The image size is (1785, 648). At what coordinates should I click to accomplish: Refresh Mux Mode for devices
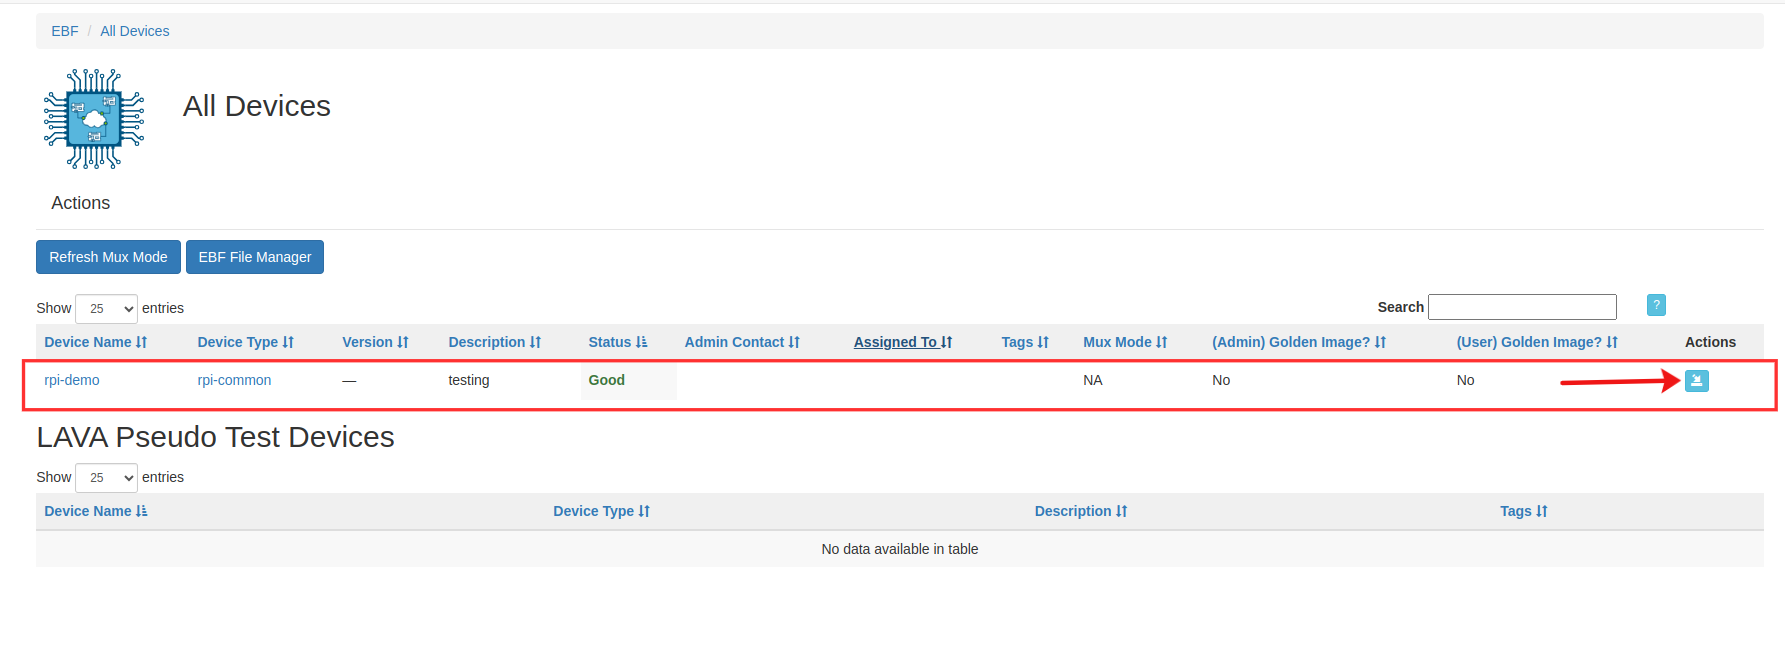108,257
